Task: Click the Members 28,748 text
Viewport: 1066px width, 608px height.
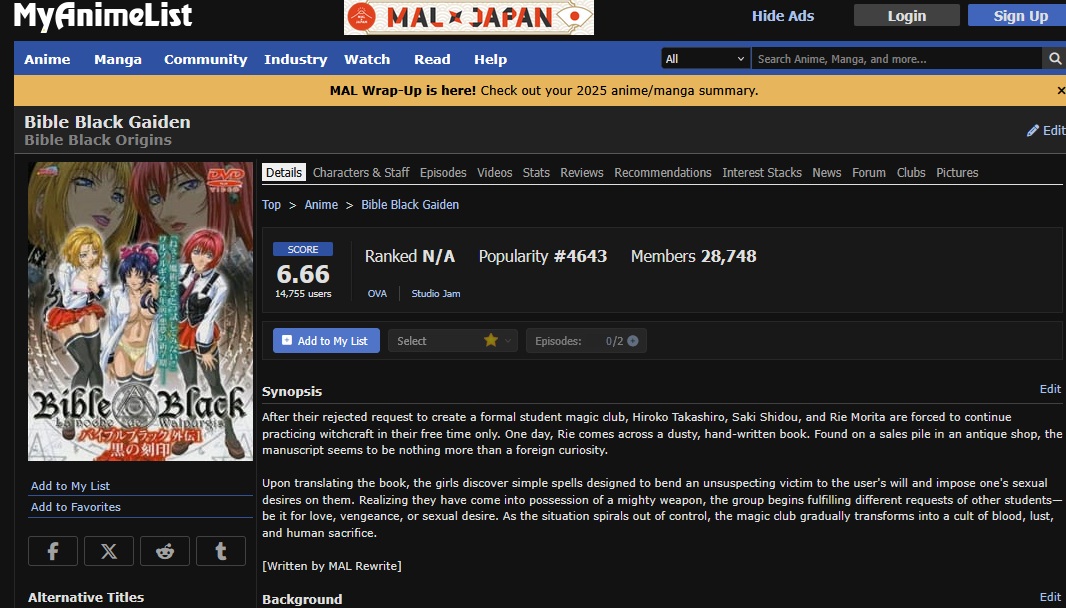Action: coord(693,256)
